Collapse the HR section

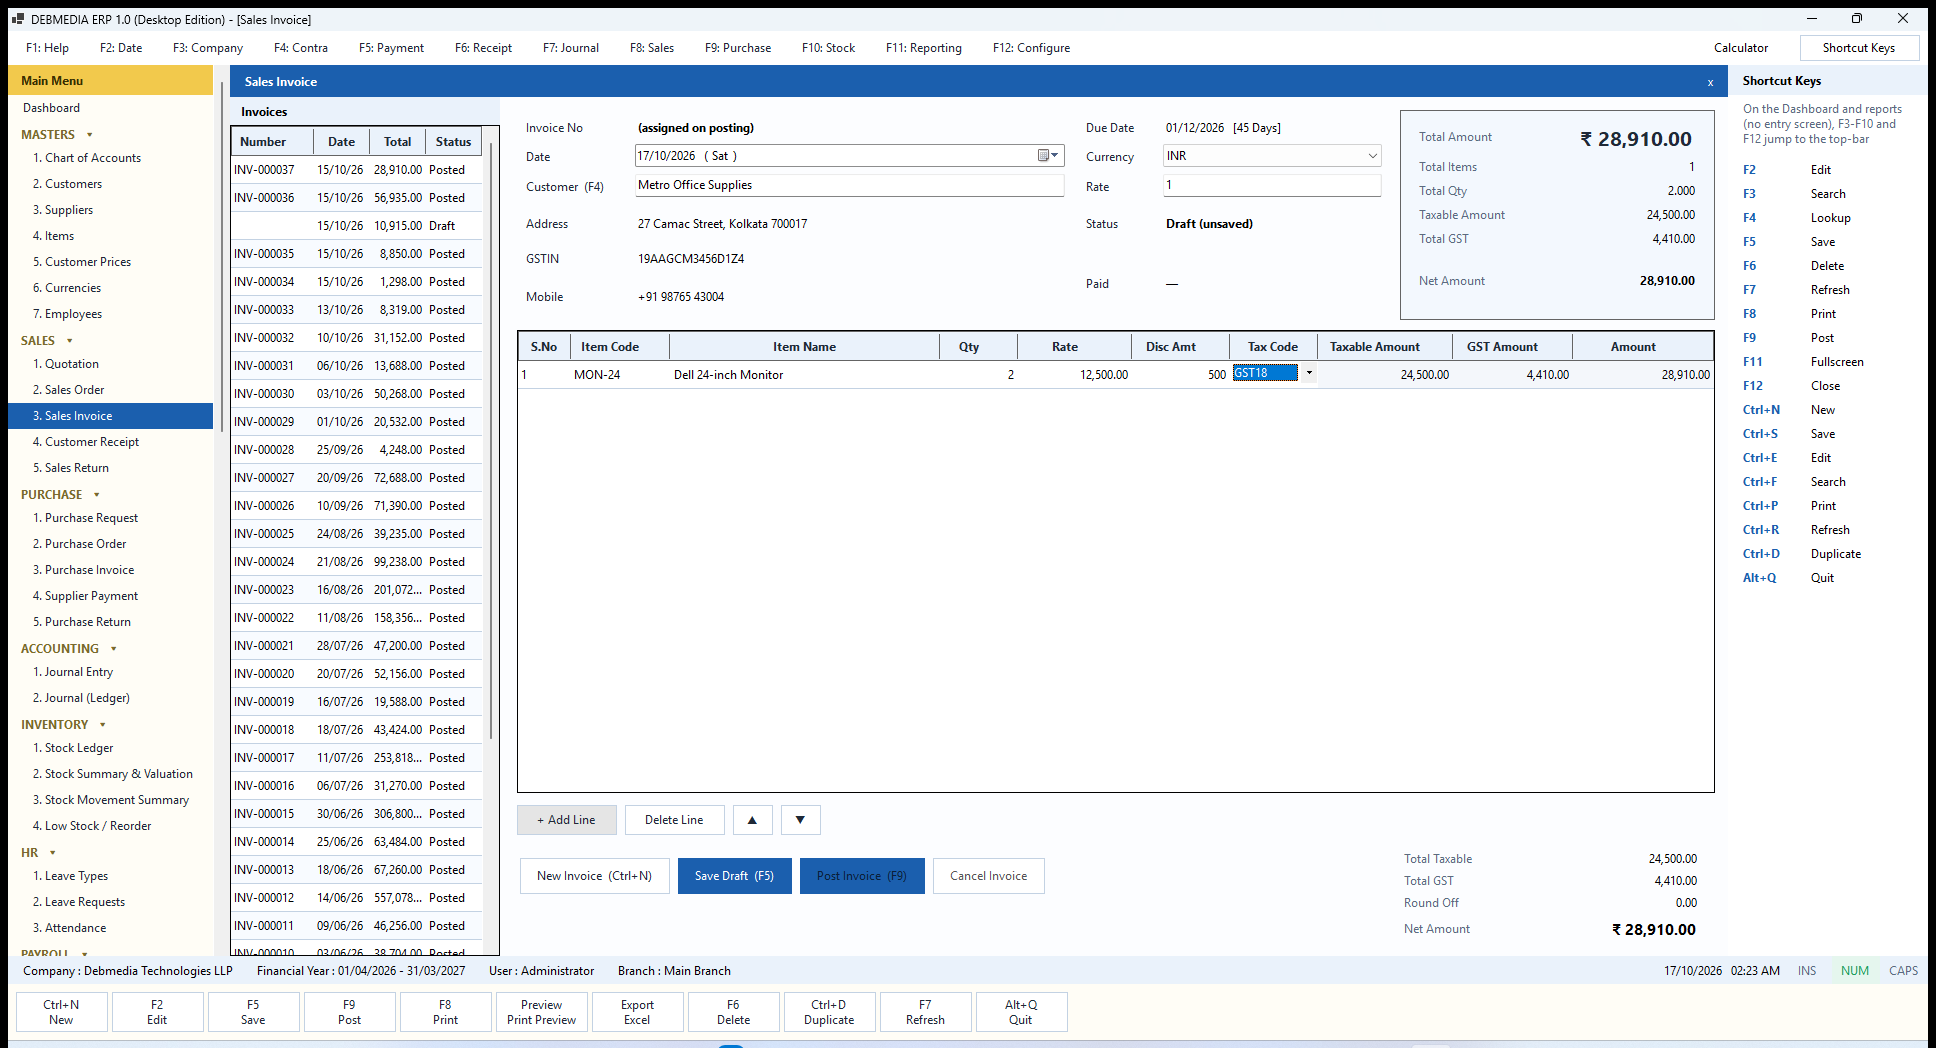pos(52,853)
